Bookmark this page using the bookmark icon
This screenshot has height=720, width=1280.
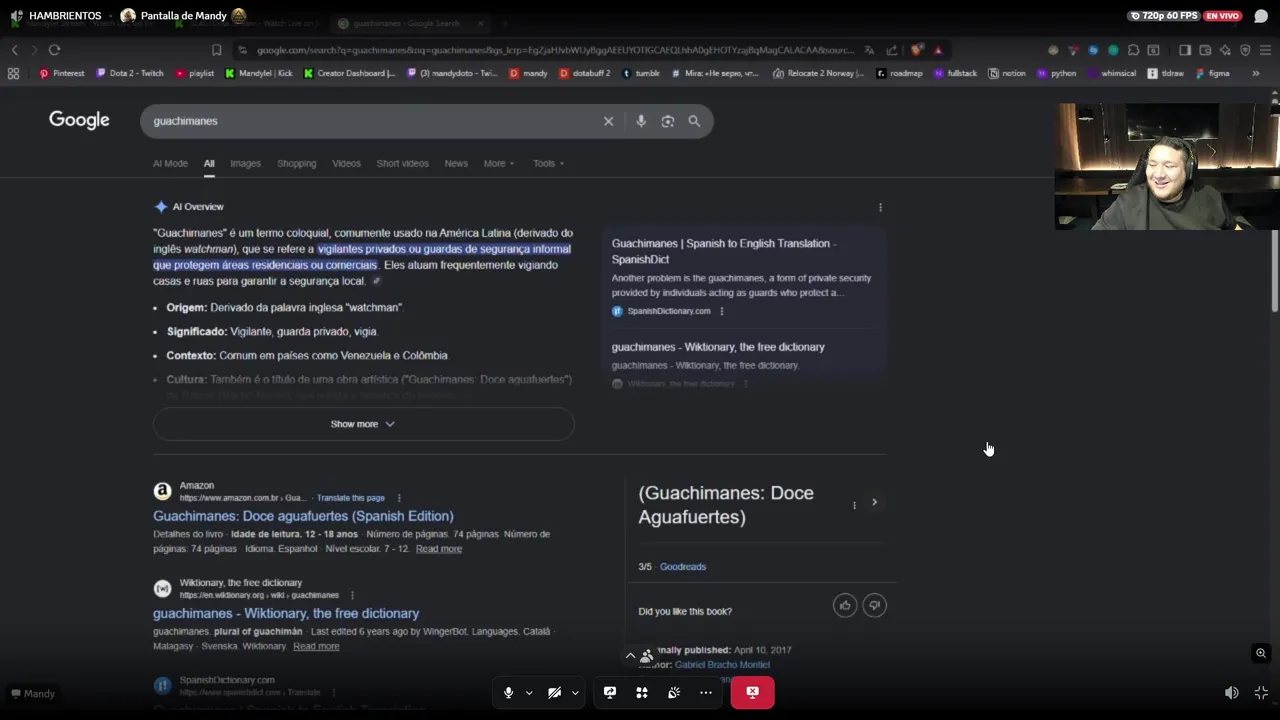(x=216, y=50)
